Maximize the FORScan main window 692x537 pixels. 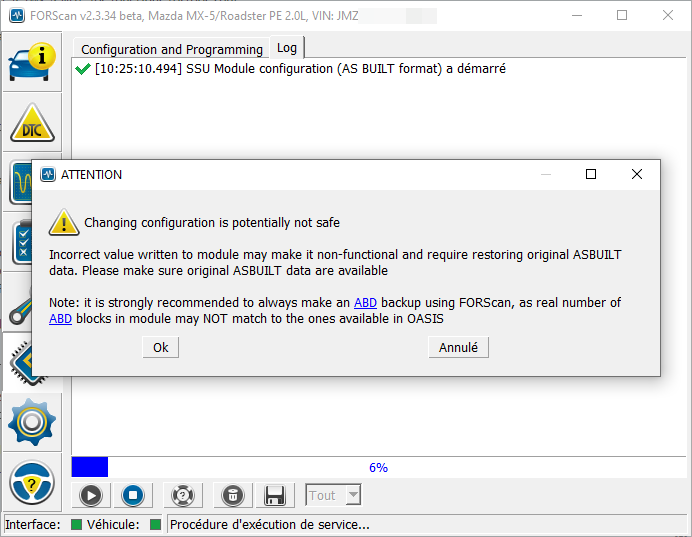(622, 15)
